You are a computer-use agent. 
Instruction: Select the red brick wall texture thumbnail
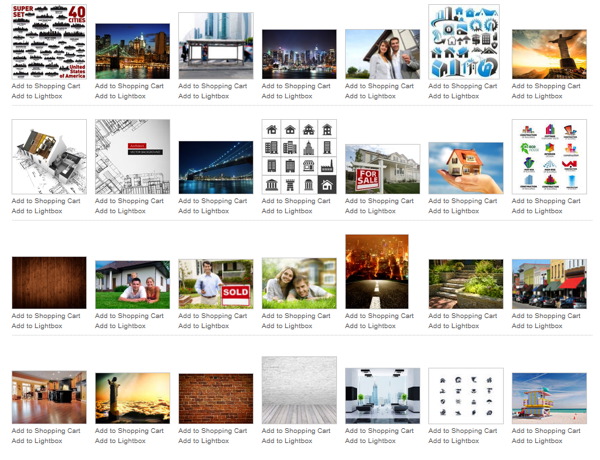pos(215,399)
